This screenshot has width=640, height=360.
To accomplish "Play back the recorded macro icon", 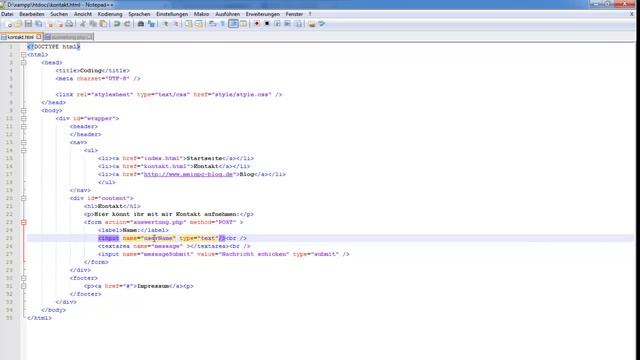I will 277,24.
